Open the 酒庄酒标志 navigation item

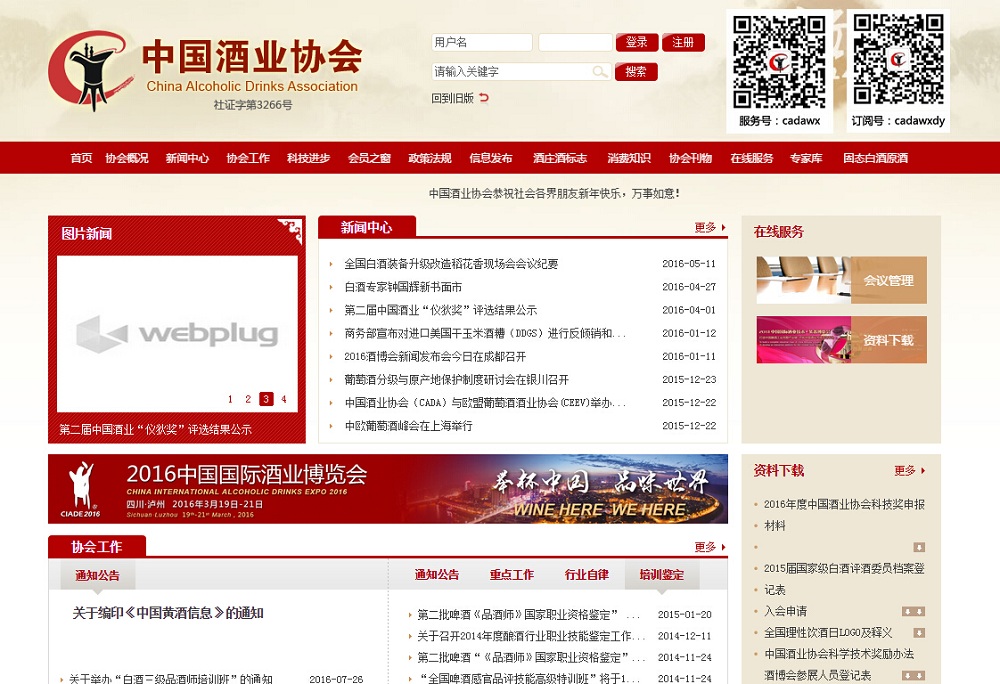tap(560, 158)
